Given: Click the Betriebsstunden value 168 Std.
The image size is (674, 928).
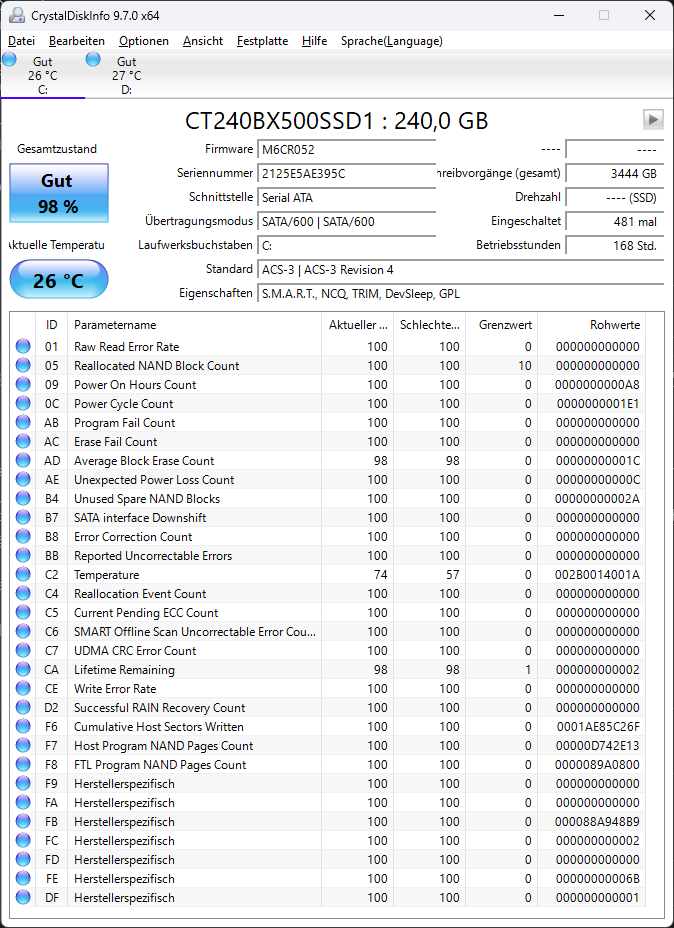Looking at the screenshot, I should point(615,246).
